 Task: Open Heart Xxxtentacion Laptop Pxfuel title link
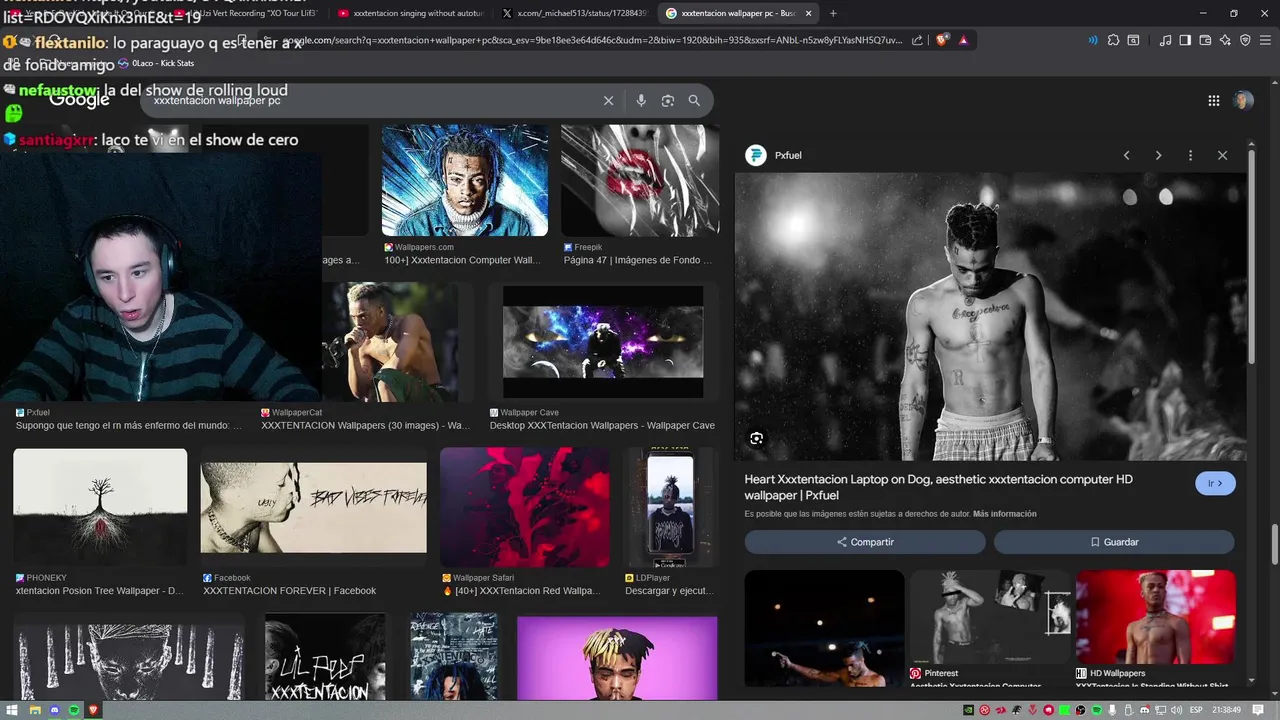pos(938,487)
